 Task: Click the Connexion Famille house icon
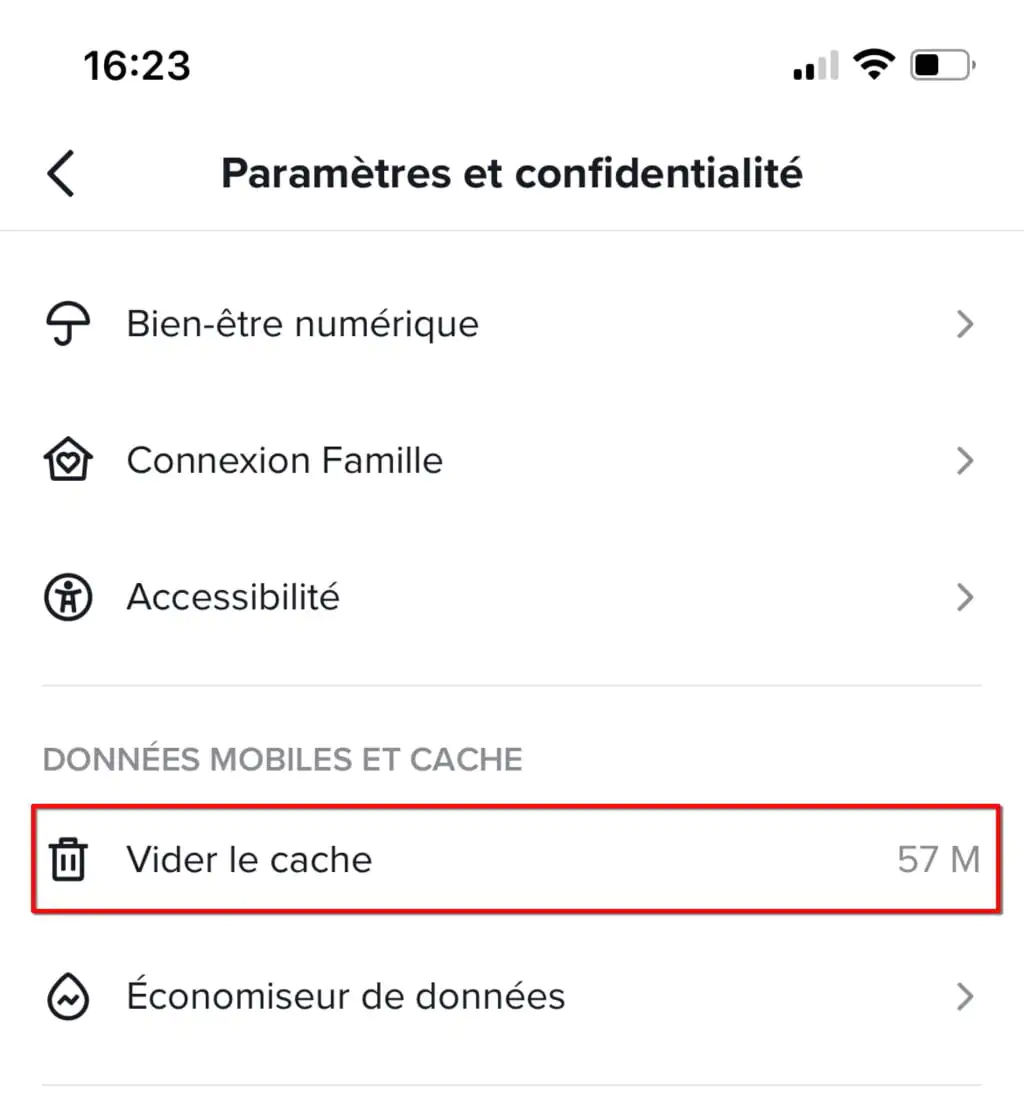click(66, 460)
